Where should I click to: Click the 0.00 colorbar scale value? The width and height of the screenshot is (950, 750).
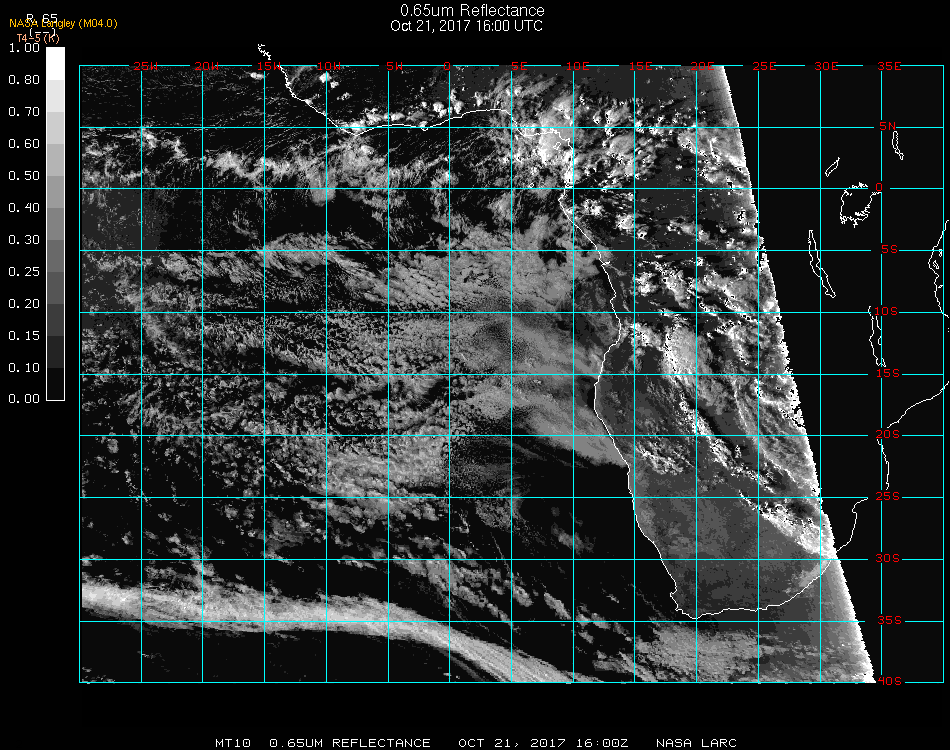24,399
